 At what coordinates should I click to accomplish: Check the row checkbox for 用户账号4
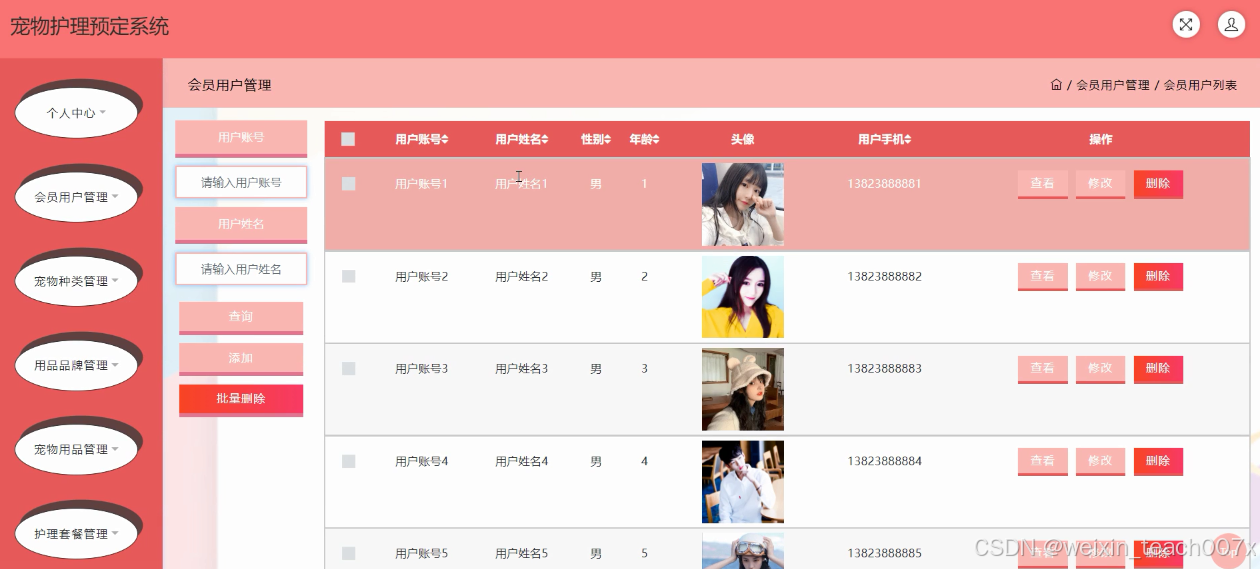(x=348, y=461)
